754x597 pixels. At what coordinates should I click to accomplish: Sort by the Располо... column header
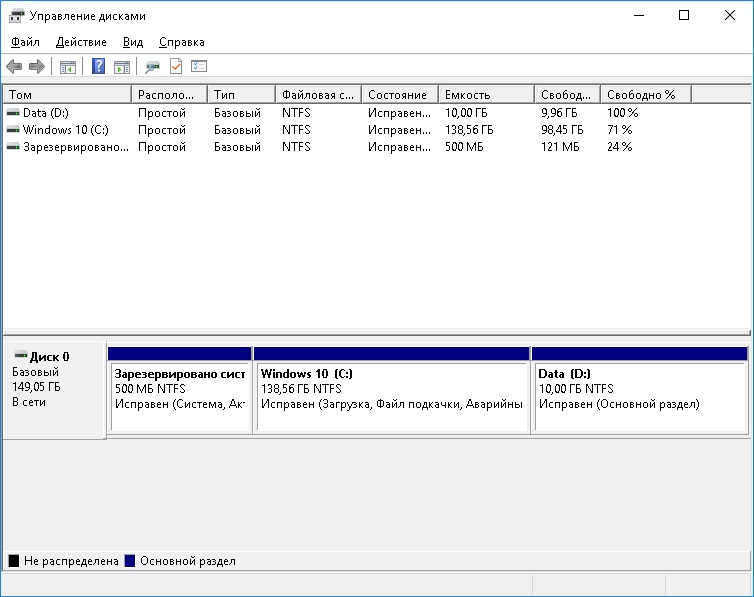point(169,95)
